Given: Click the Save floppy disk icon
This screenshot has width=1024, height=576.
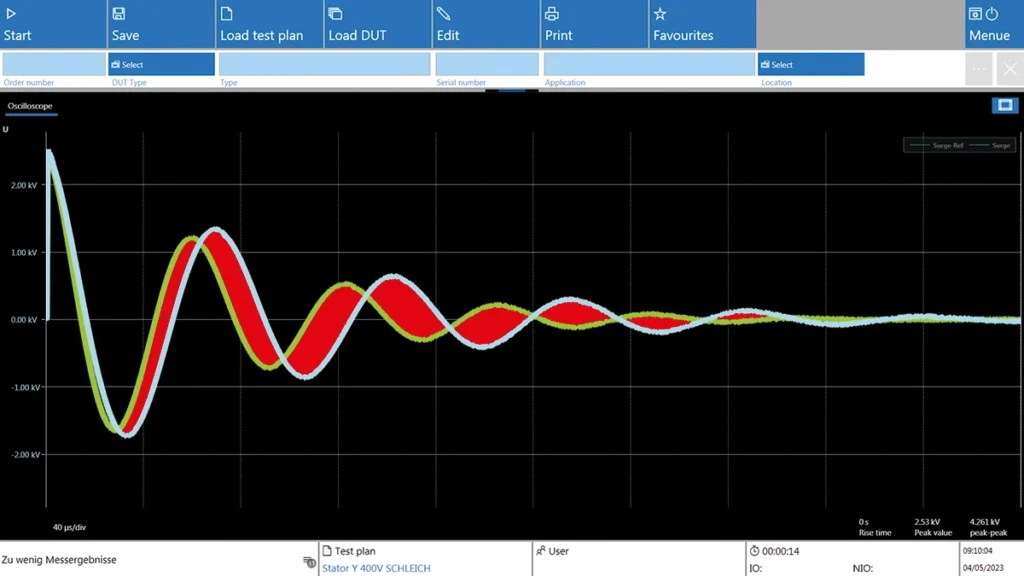Looking at the screenshot, I should click(119, 14).
